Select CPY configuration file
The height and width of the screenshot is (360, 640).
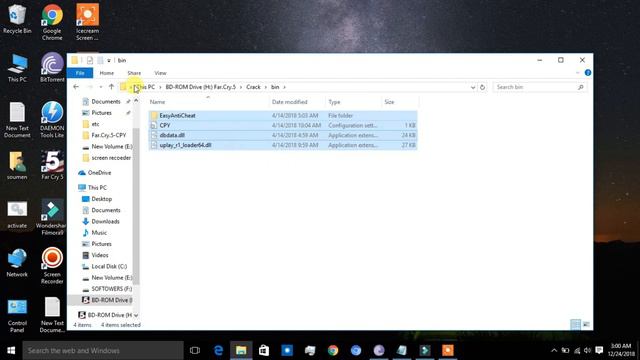pos(283,125)
